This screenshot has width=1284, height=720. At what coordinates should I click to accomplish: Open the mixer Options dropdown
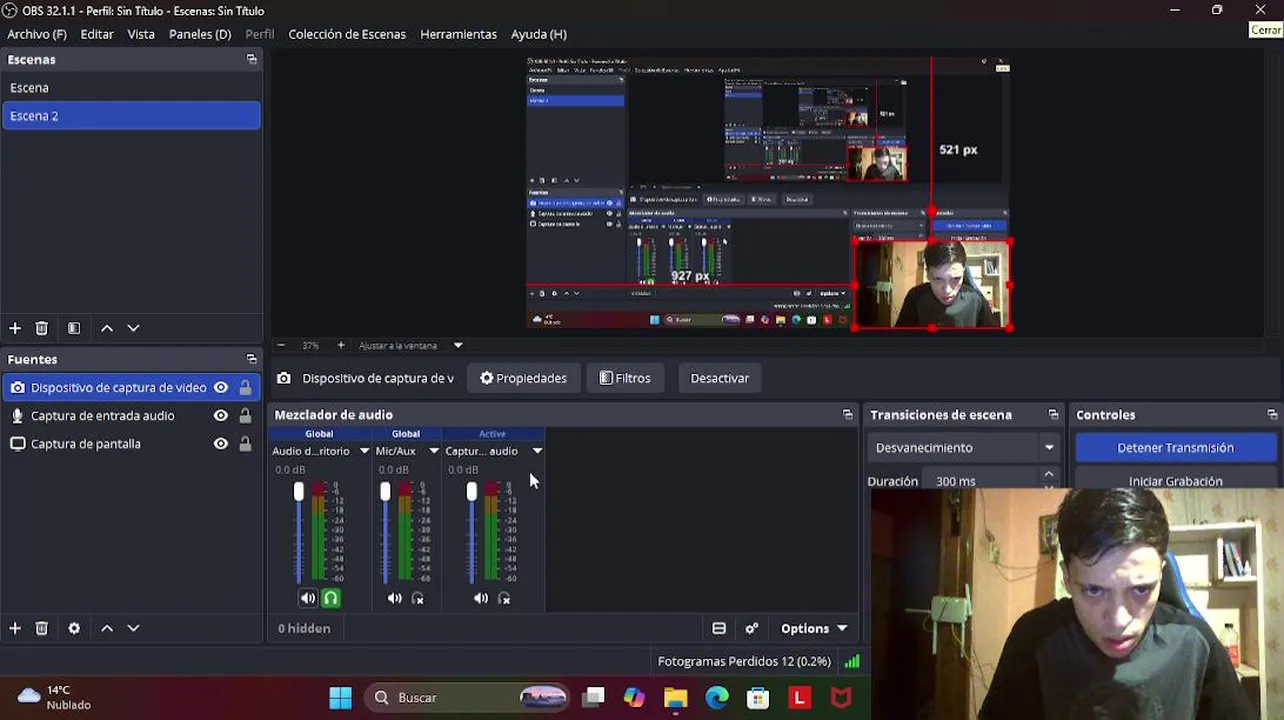click(x=814, y=628)
